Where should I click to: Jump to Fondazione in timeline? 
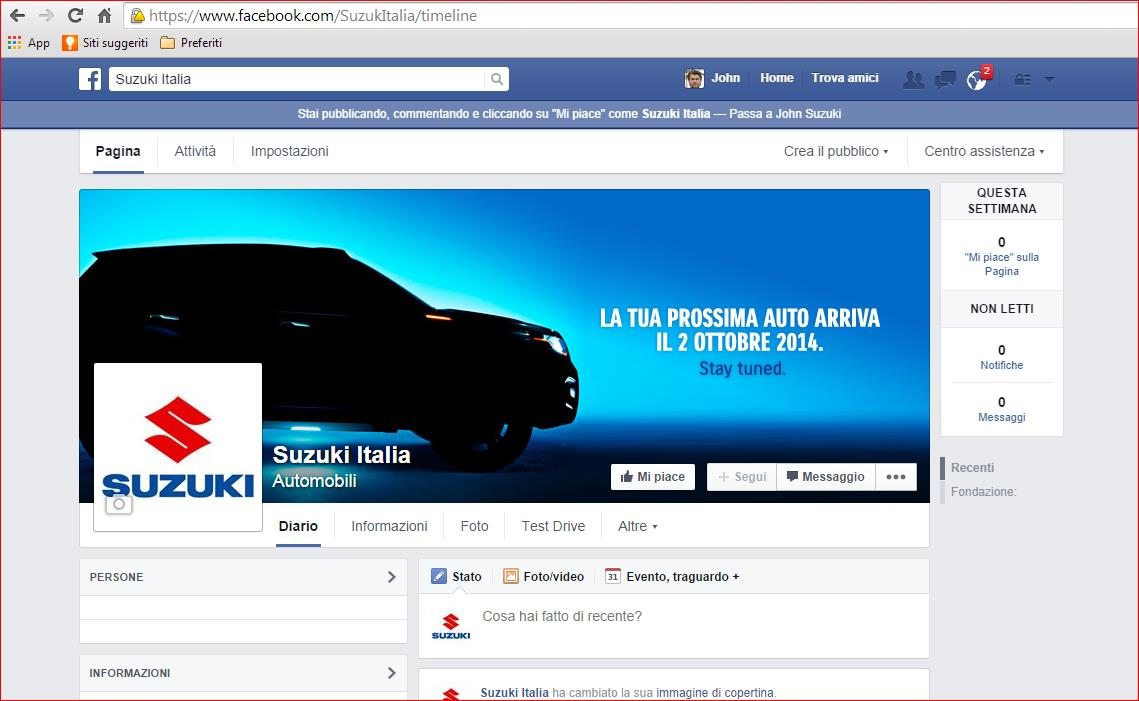click(x=984, y=492)
